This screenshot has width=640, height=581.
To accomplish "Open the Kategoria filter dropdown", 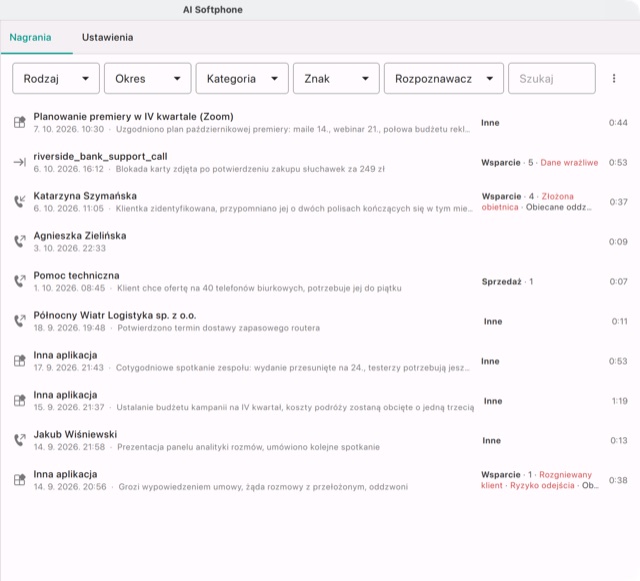I will (x=242, y=78).
